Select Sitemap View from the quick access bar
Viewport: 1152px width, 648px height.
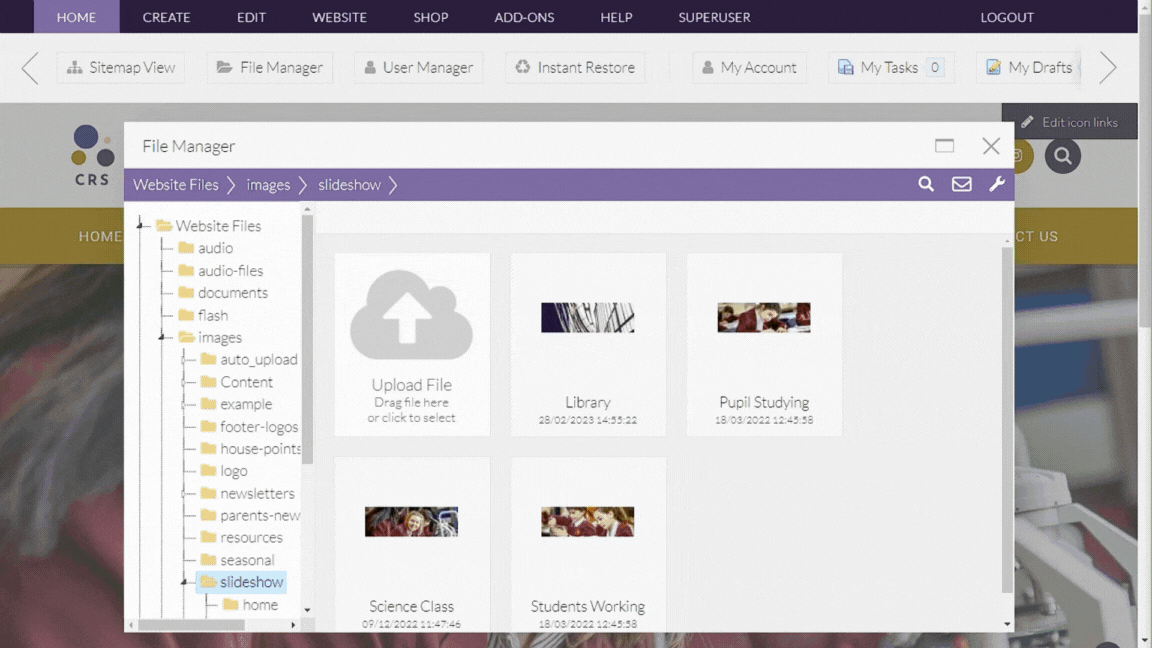pos(120,67)
